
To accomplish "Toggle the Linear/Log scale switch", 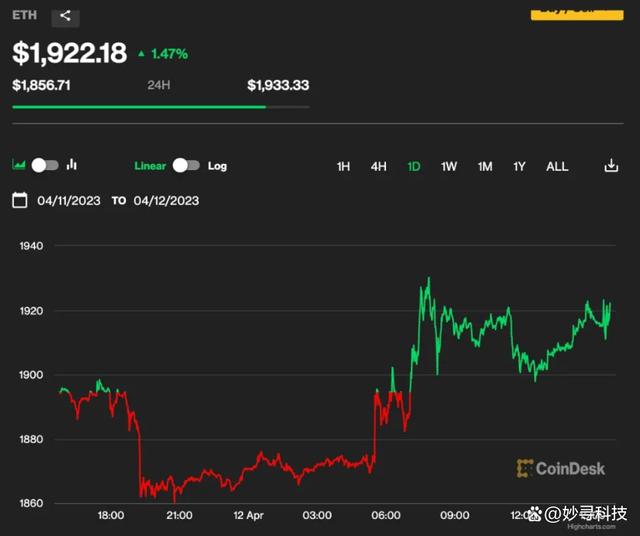I will pyautogui.click(x=186, y=165).
